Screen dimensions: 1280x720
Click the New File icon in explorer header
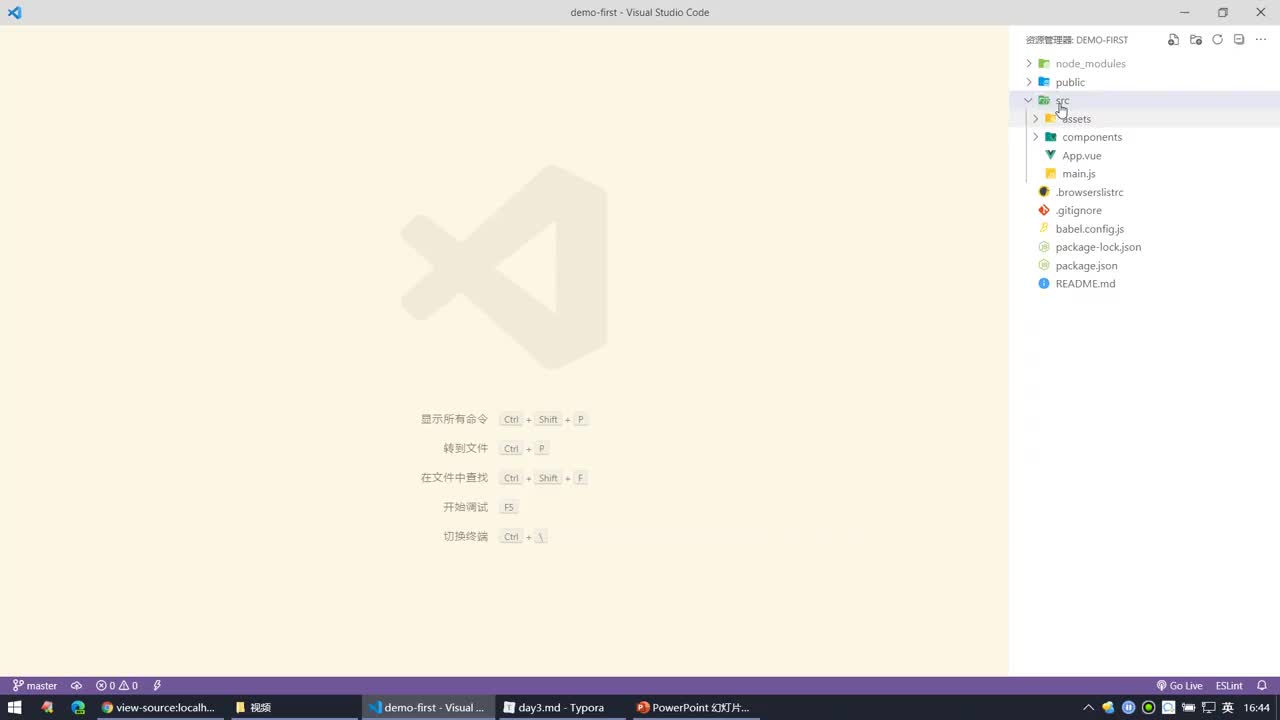pos(1173,40)
